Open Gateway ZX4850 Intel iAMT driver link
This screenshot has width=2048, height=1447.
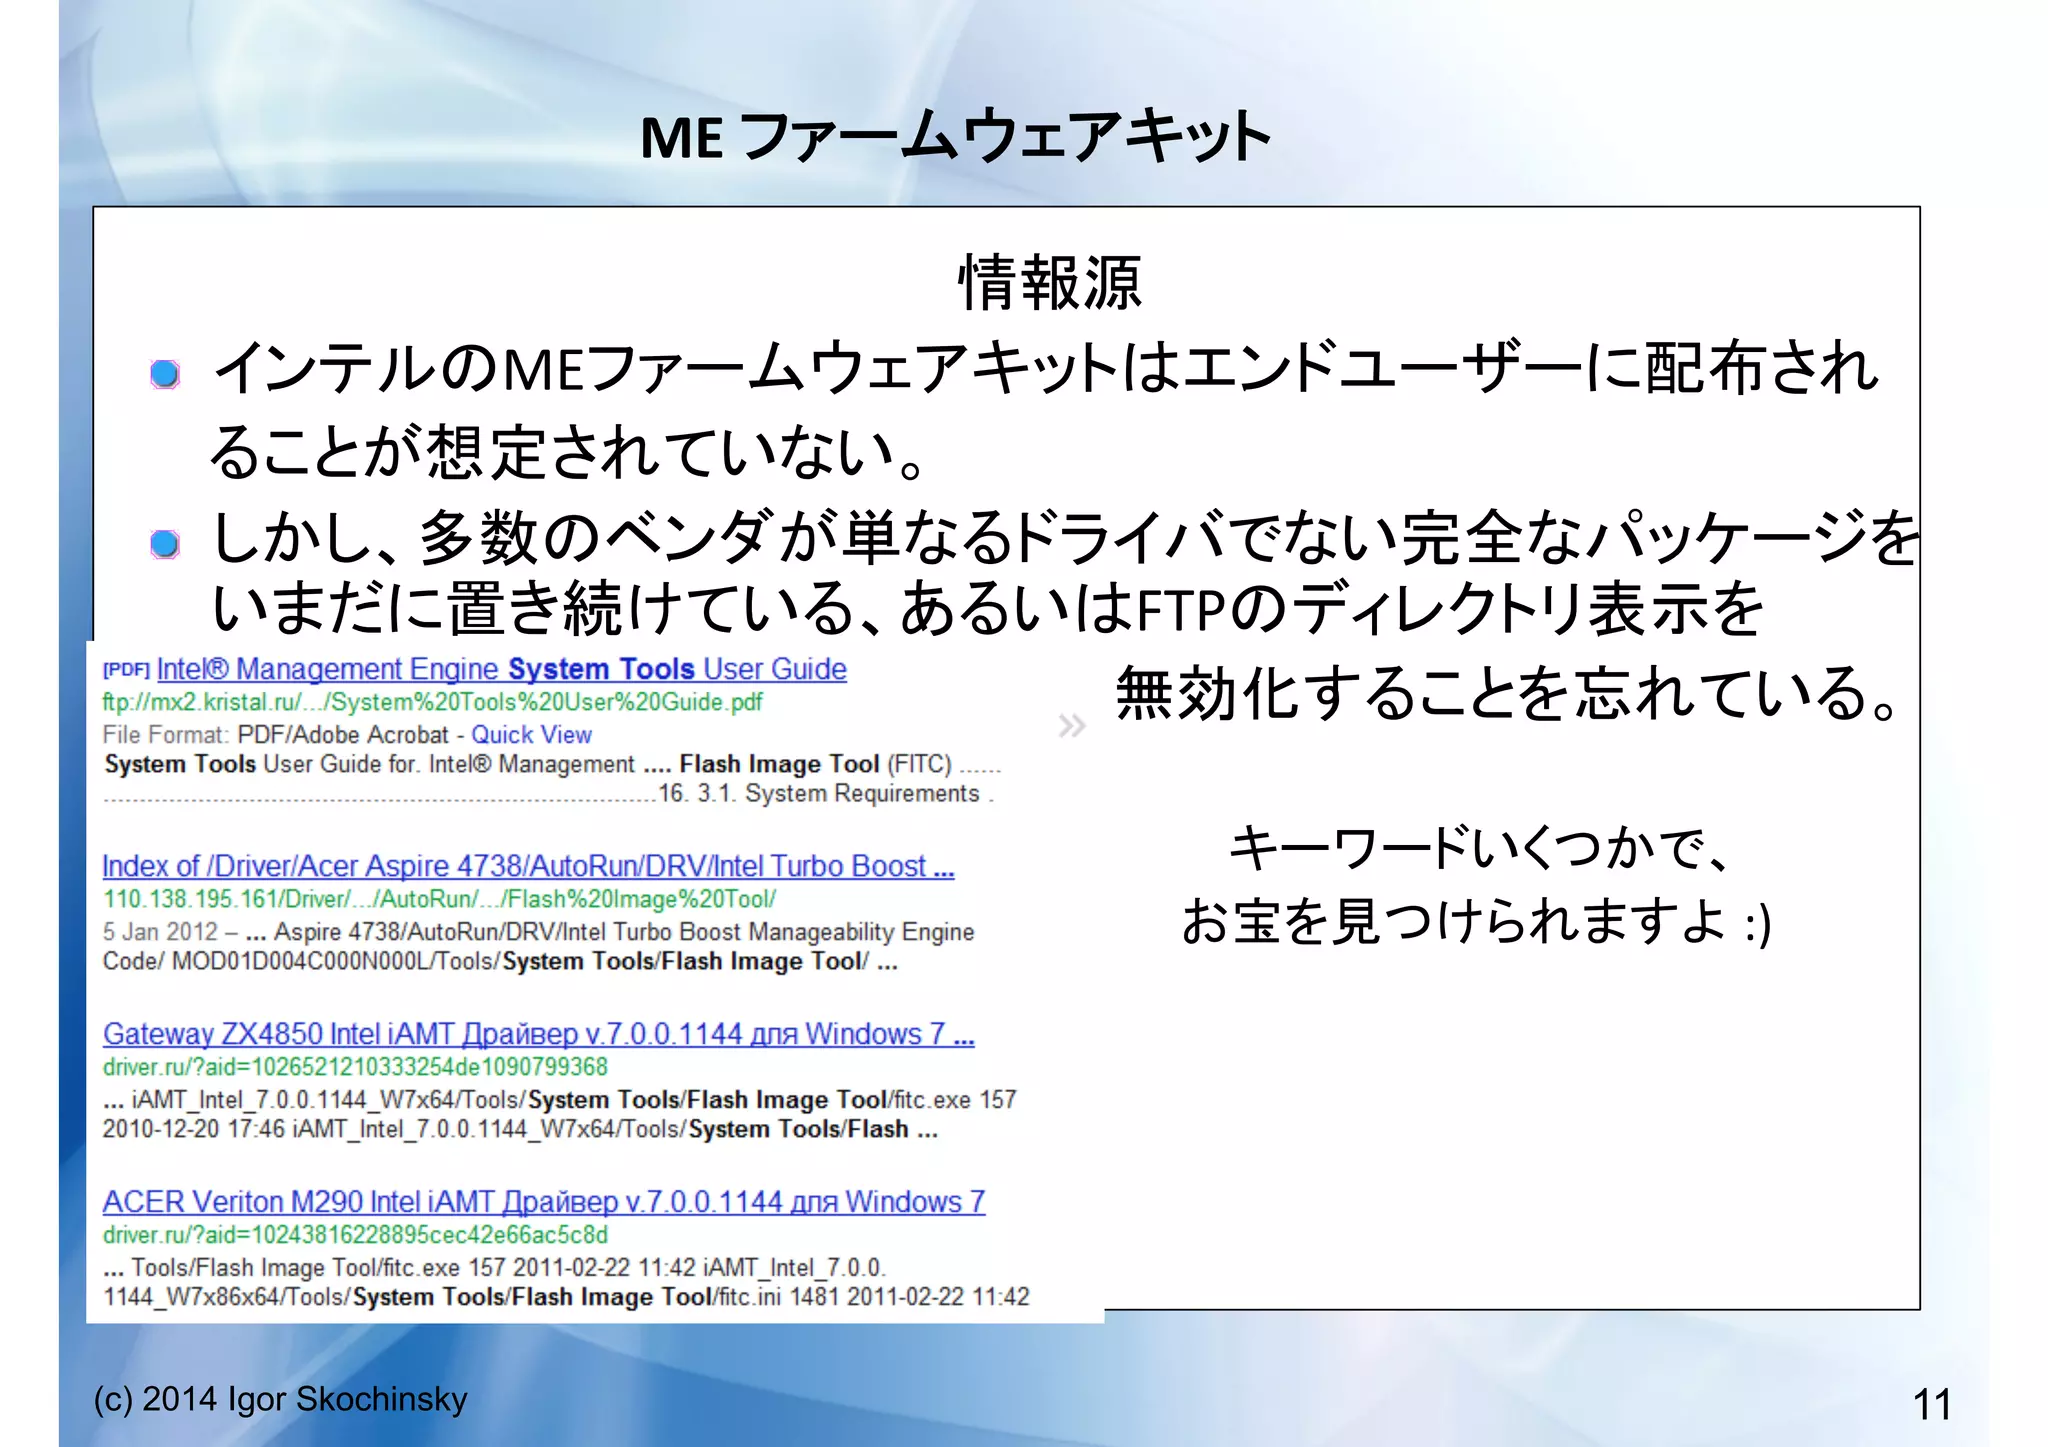click(538, 1034)
